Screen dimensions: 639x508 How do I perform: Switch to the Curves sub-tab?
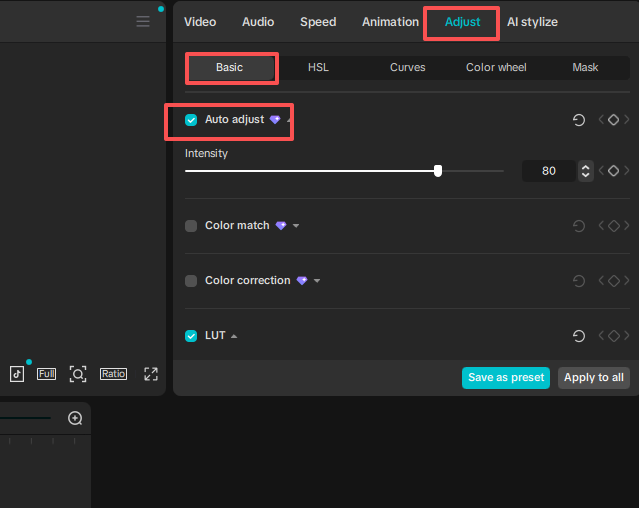408,68
